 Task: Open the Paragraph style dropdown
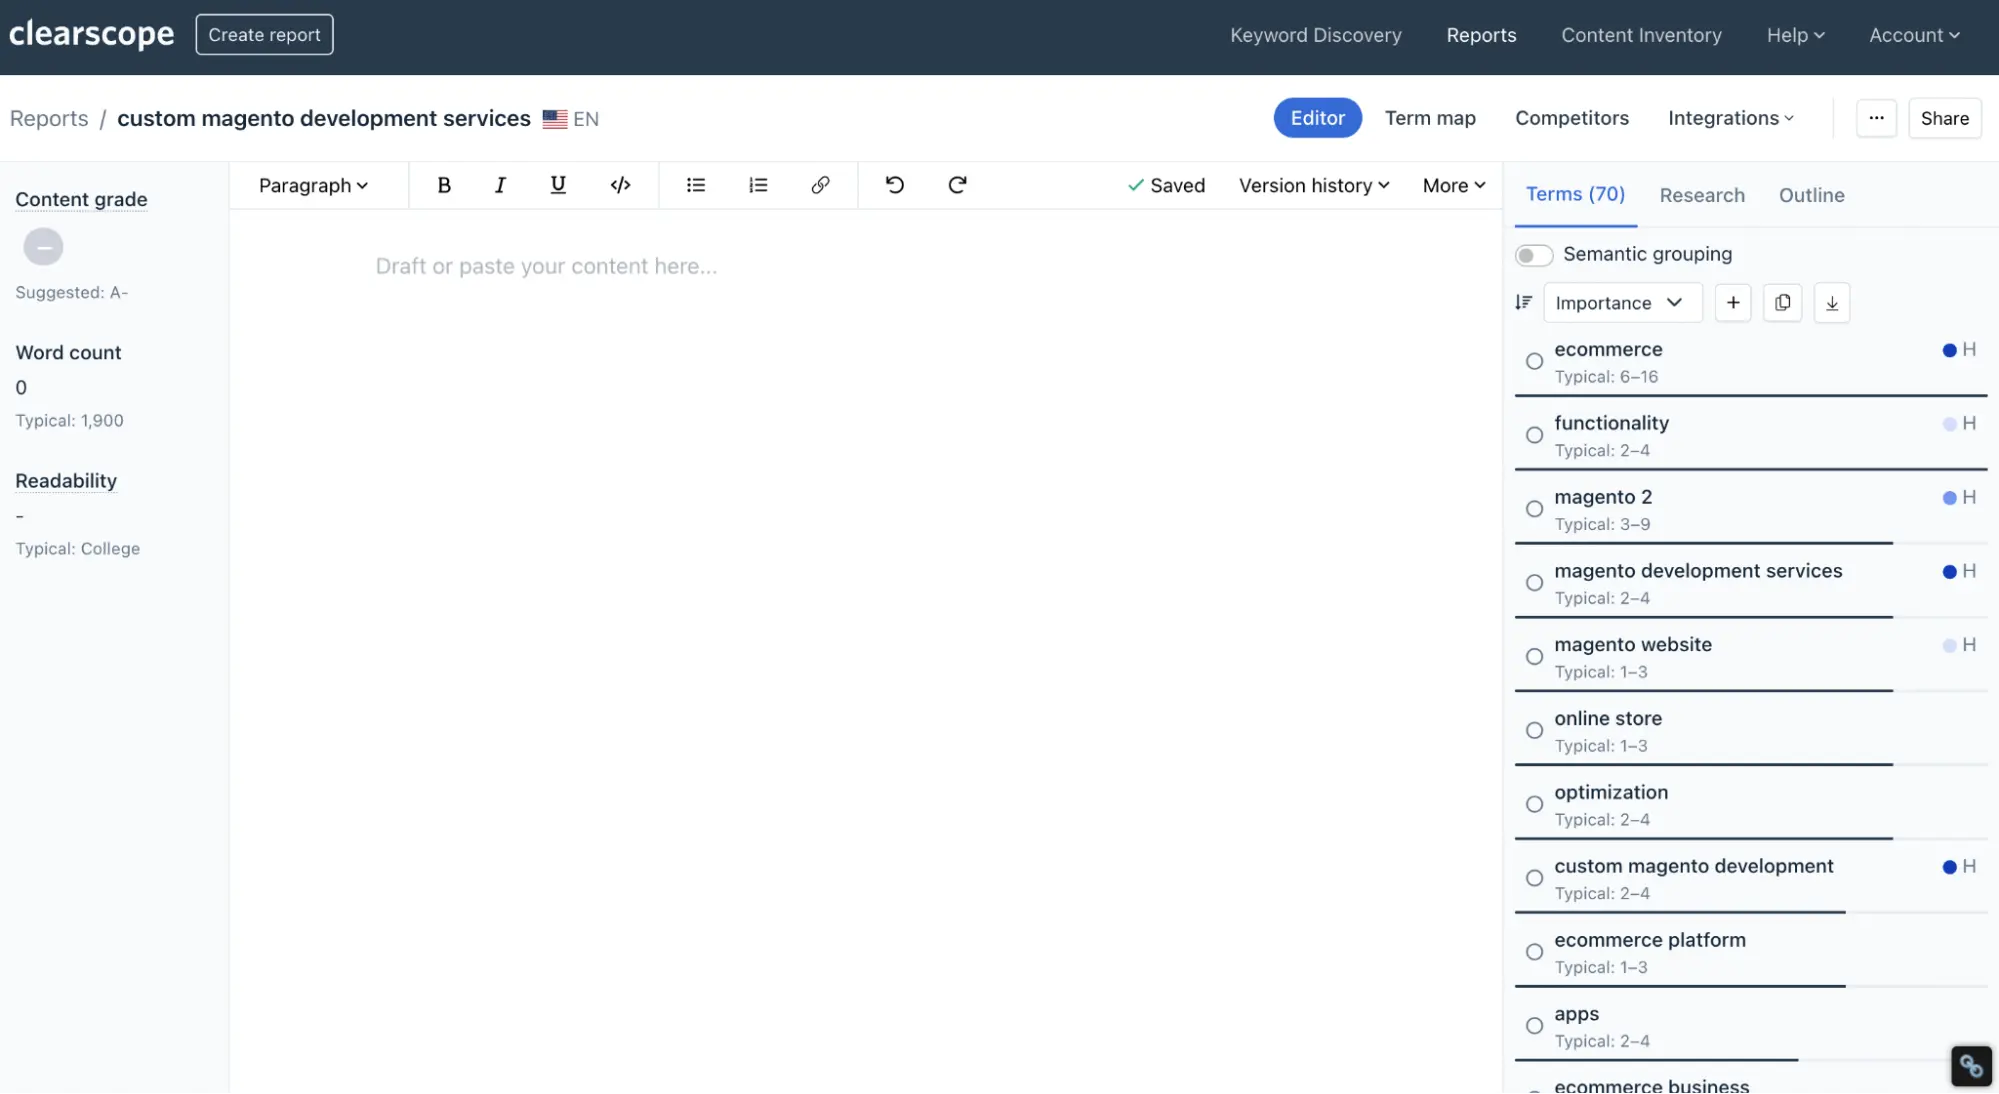coord(313,185)
